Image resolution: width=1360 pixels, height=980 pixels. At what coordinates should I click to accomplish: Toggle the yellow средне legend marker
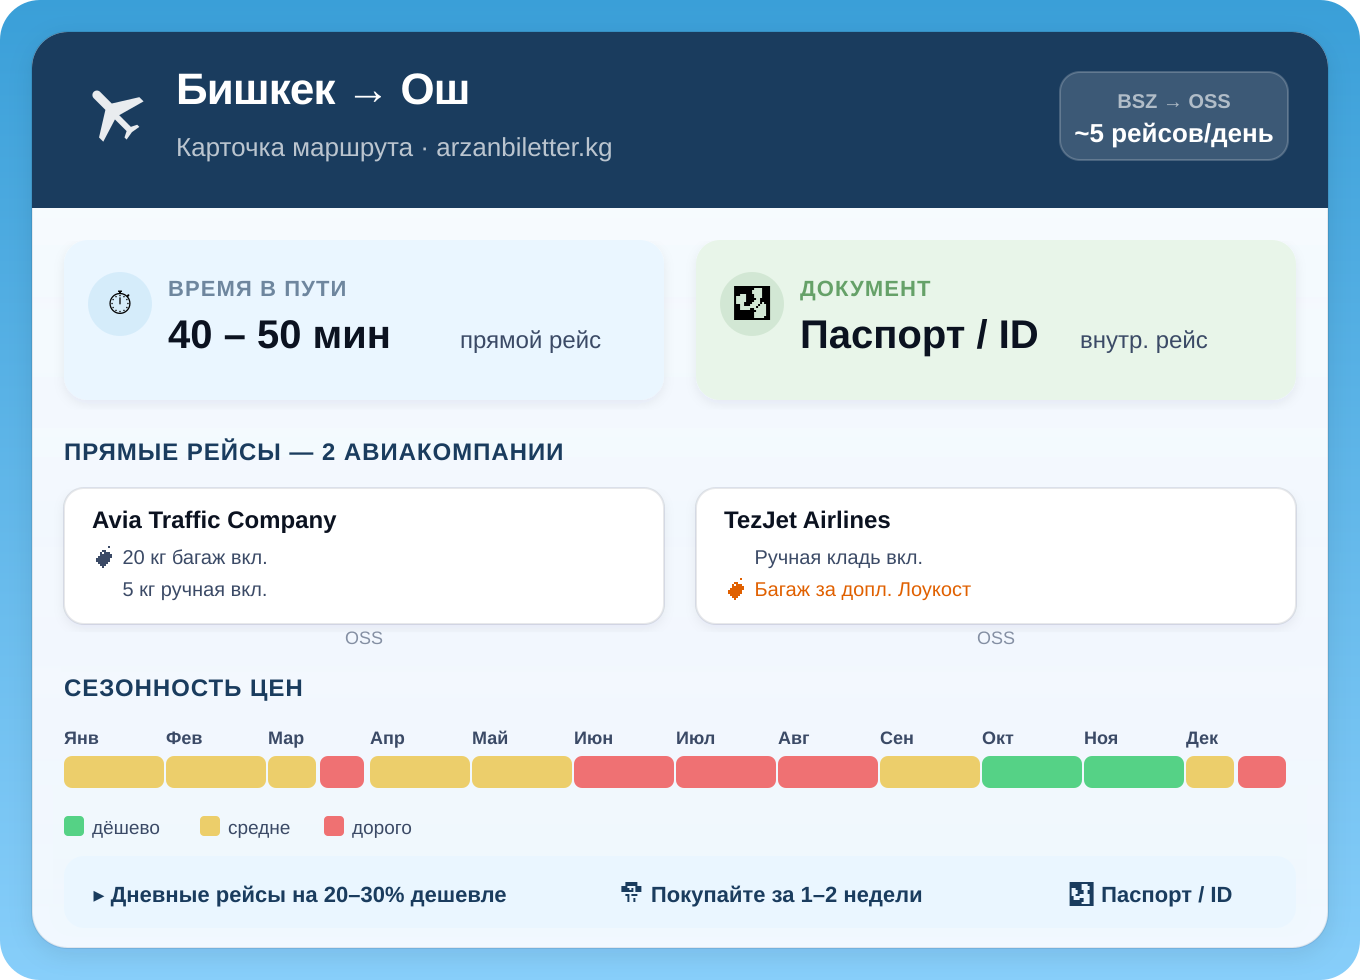[211, 826]
